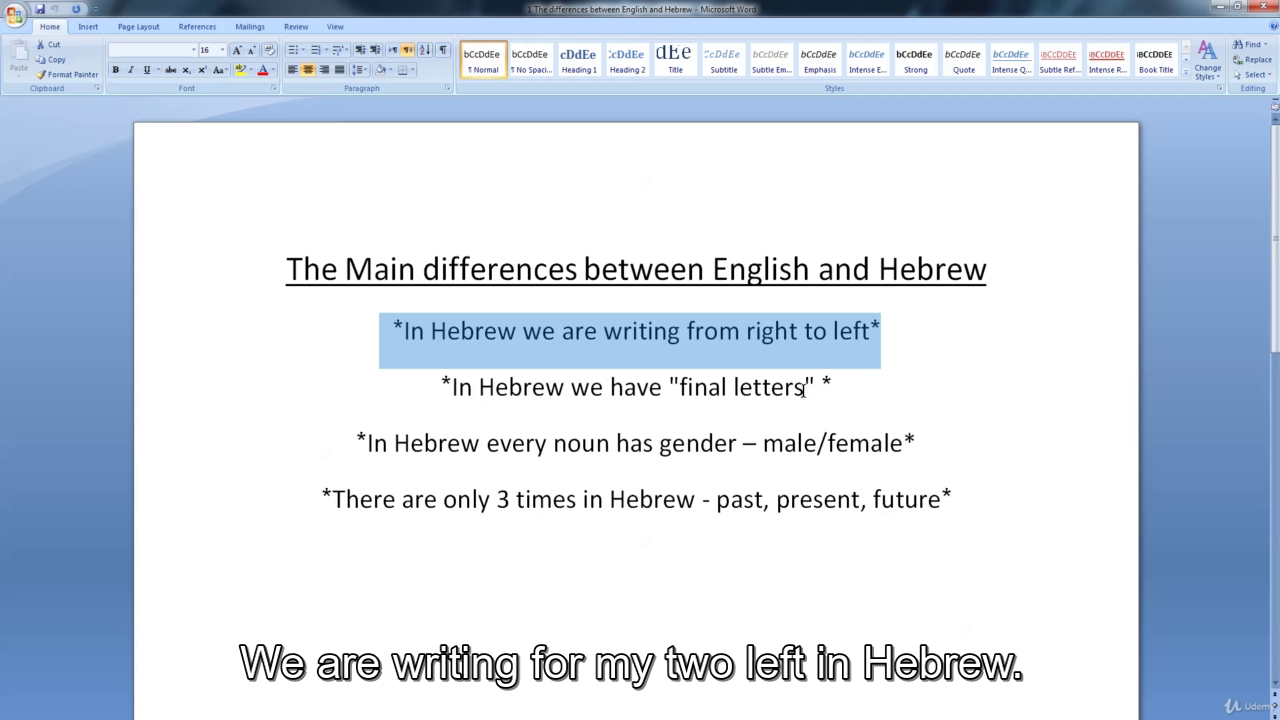Toggle show/hide paragraph marks
Viewport: 1280px width, 720px height.
pyautogui.click(x=442, y=50)
